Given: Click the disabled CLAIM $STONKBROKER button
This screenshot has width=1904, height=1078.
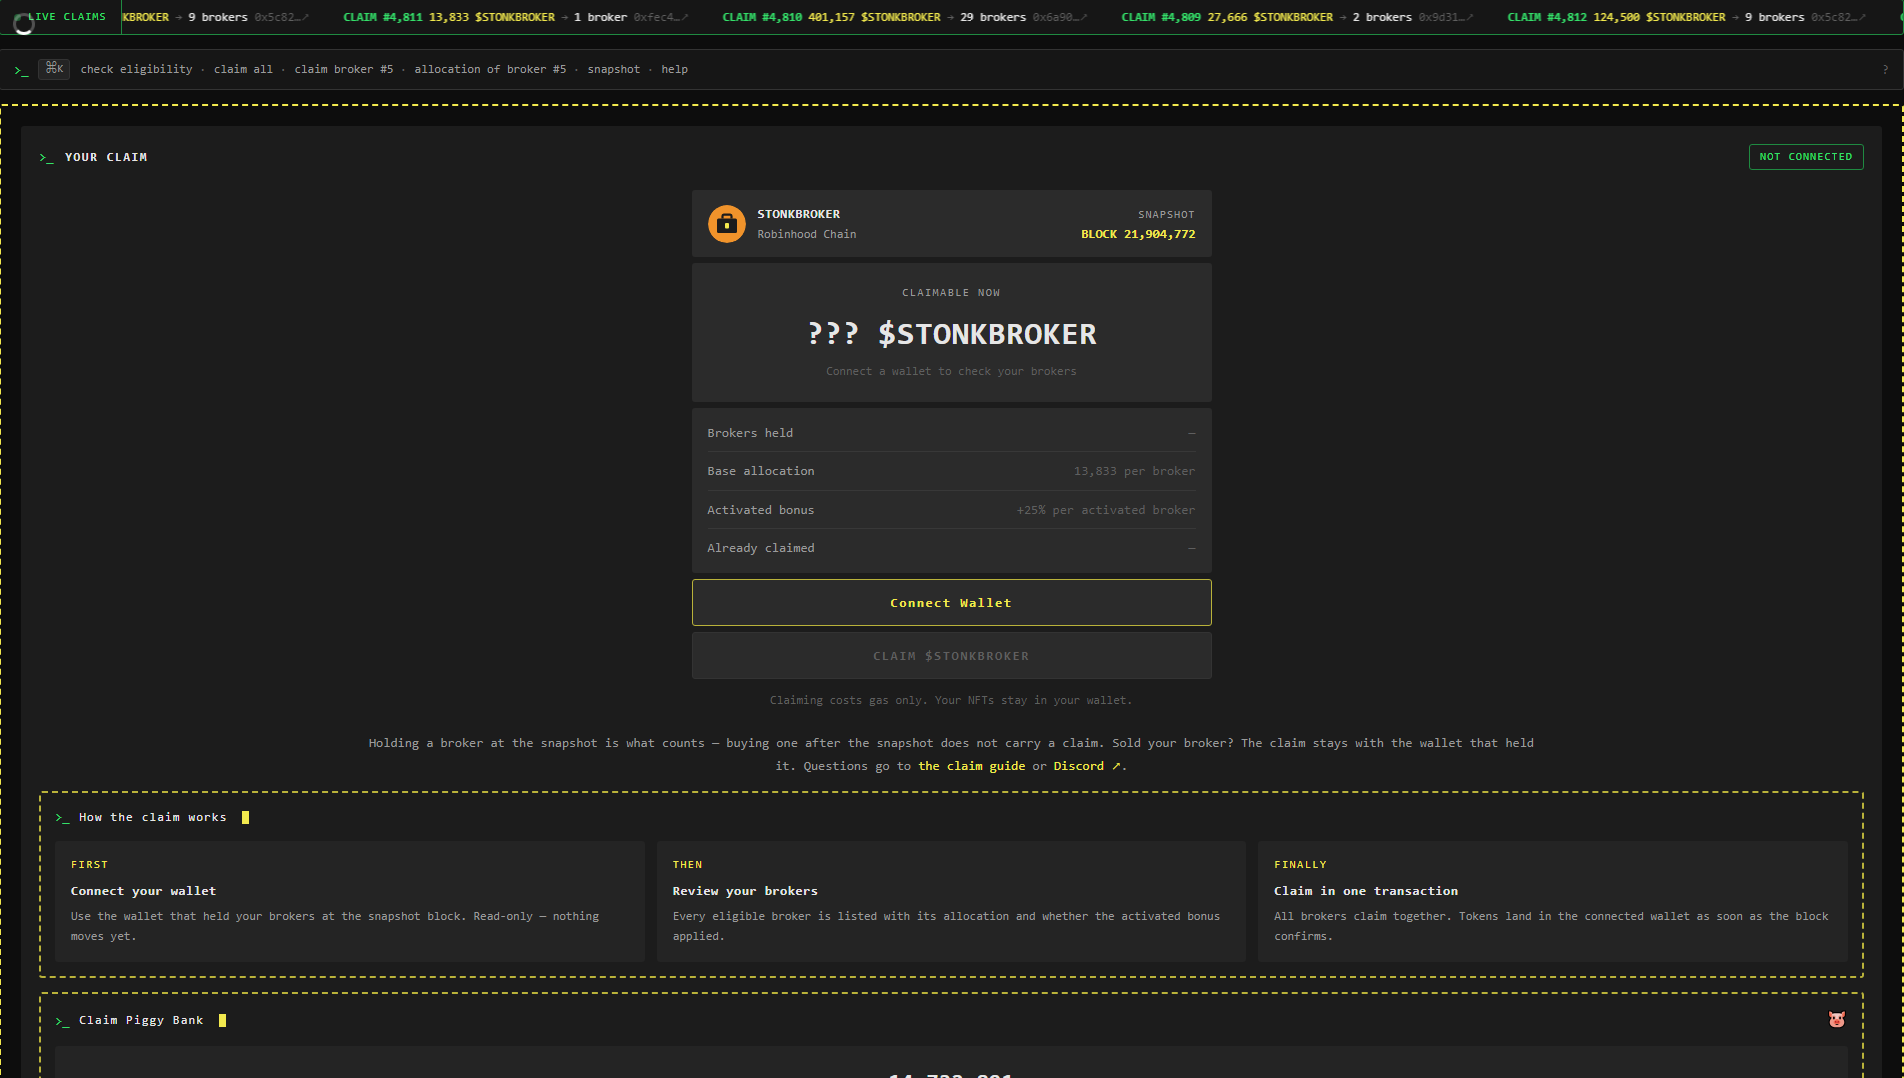Looking at the screenshot, I should pyautogui.click(x=951, y=656).
